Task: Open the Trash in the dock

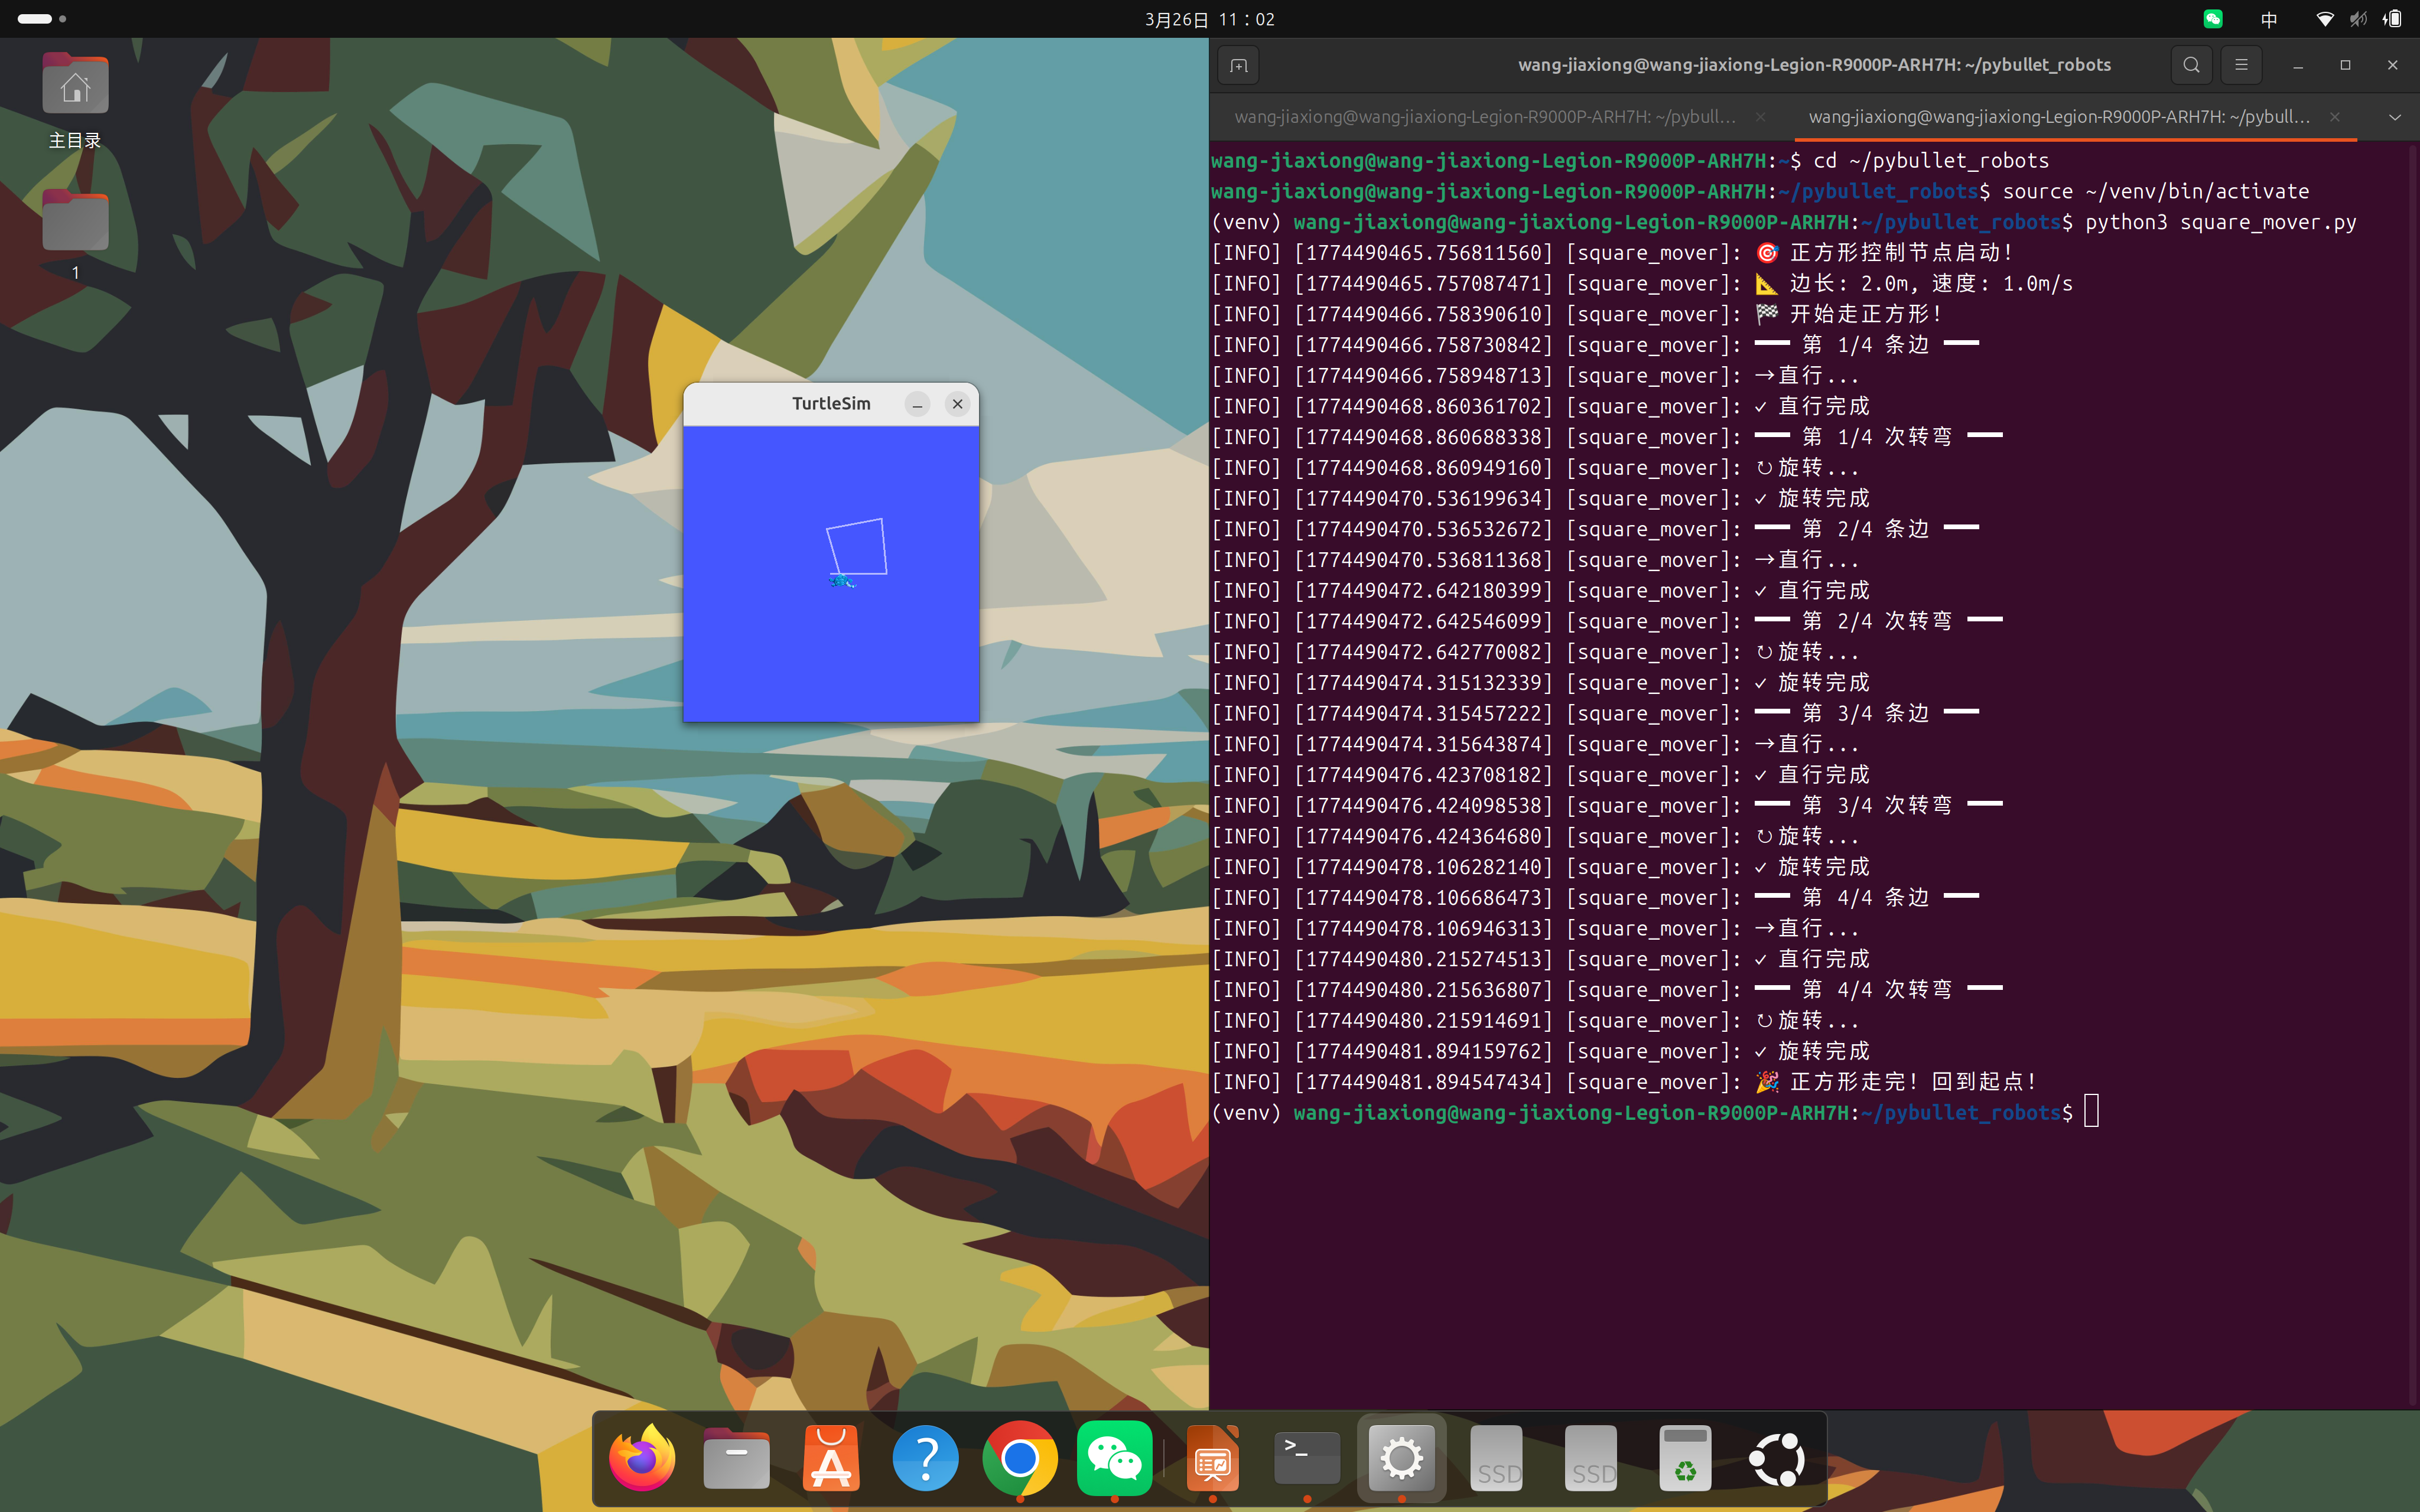Action: (1685, 1459)
